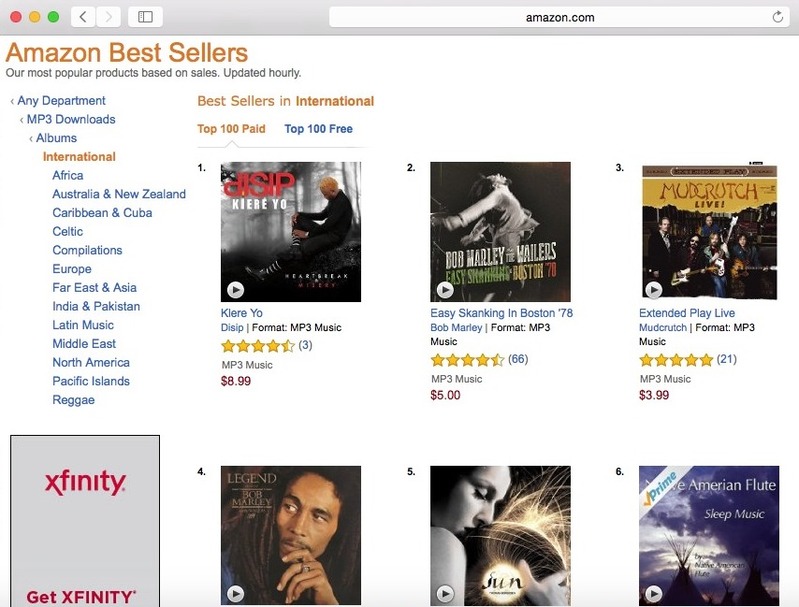Play preview of Mudcrutch Extended Play Live

pos(654,290)
